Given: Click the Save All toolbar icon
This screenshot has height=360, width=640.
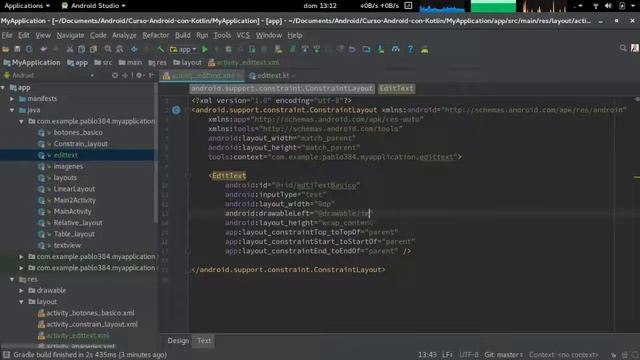Looking at the screenshot, I should [17, 49].
